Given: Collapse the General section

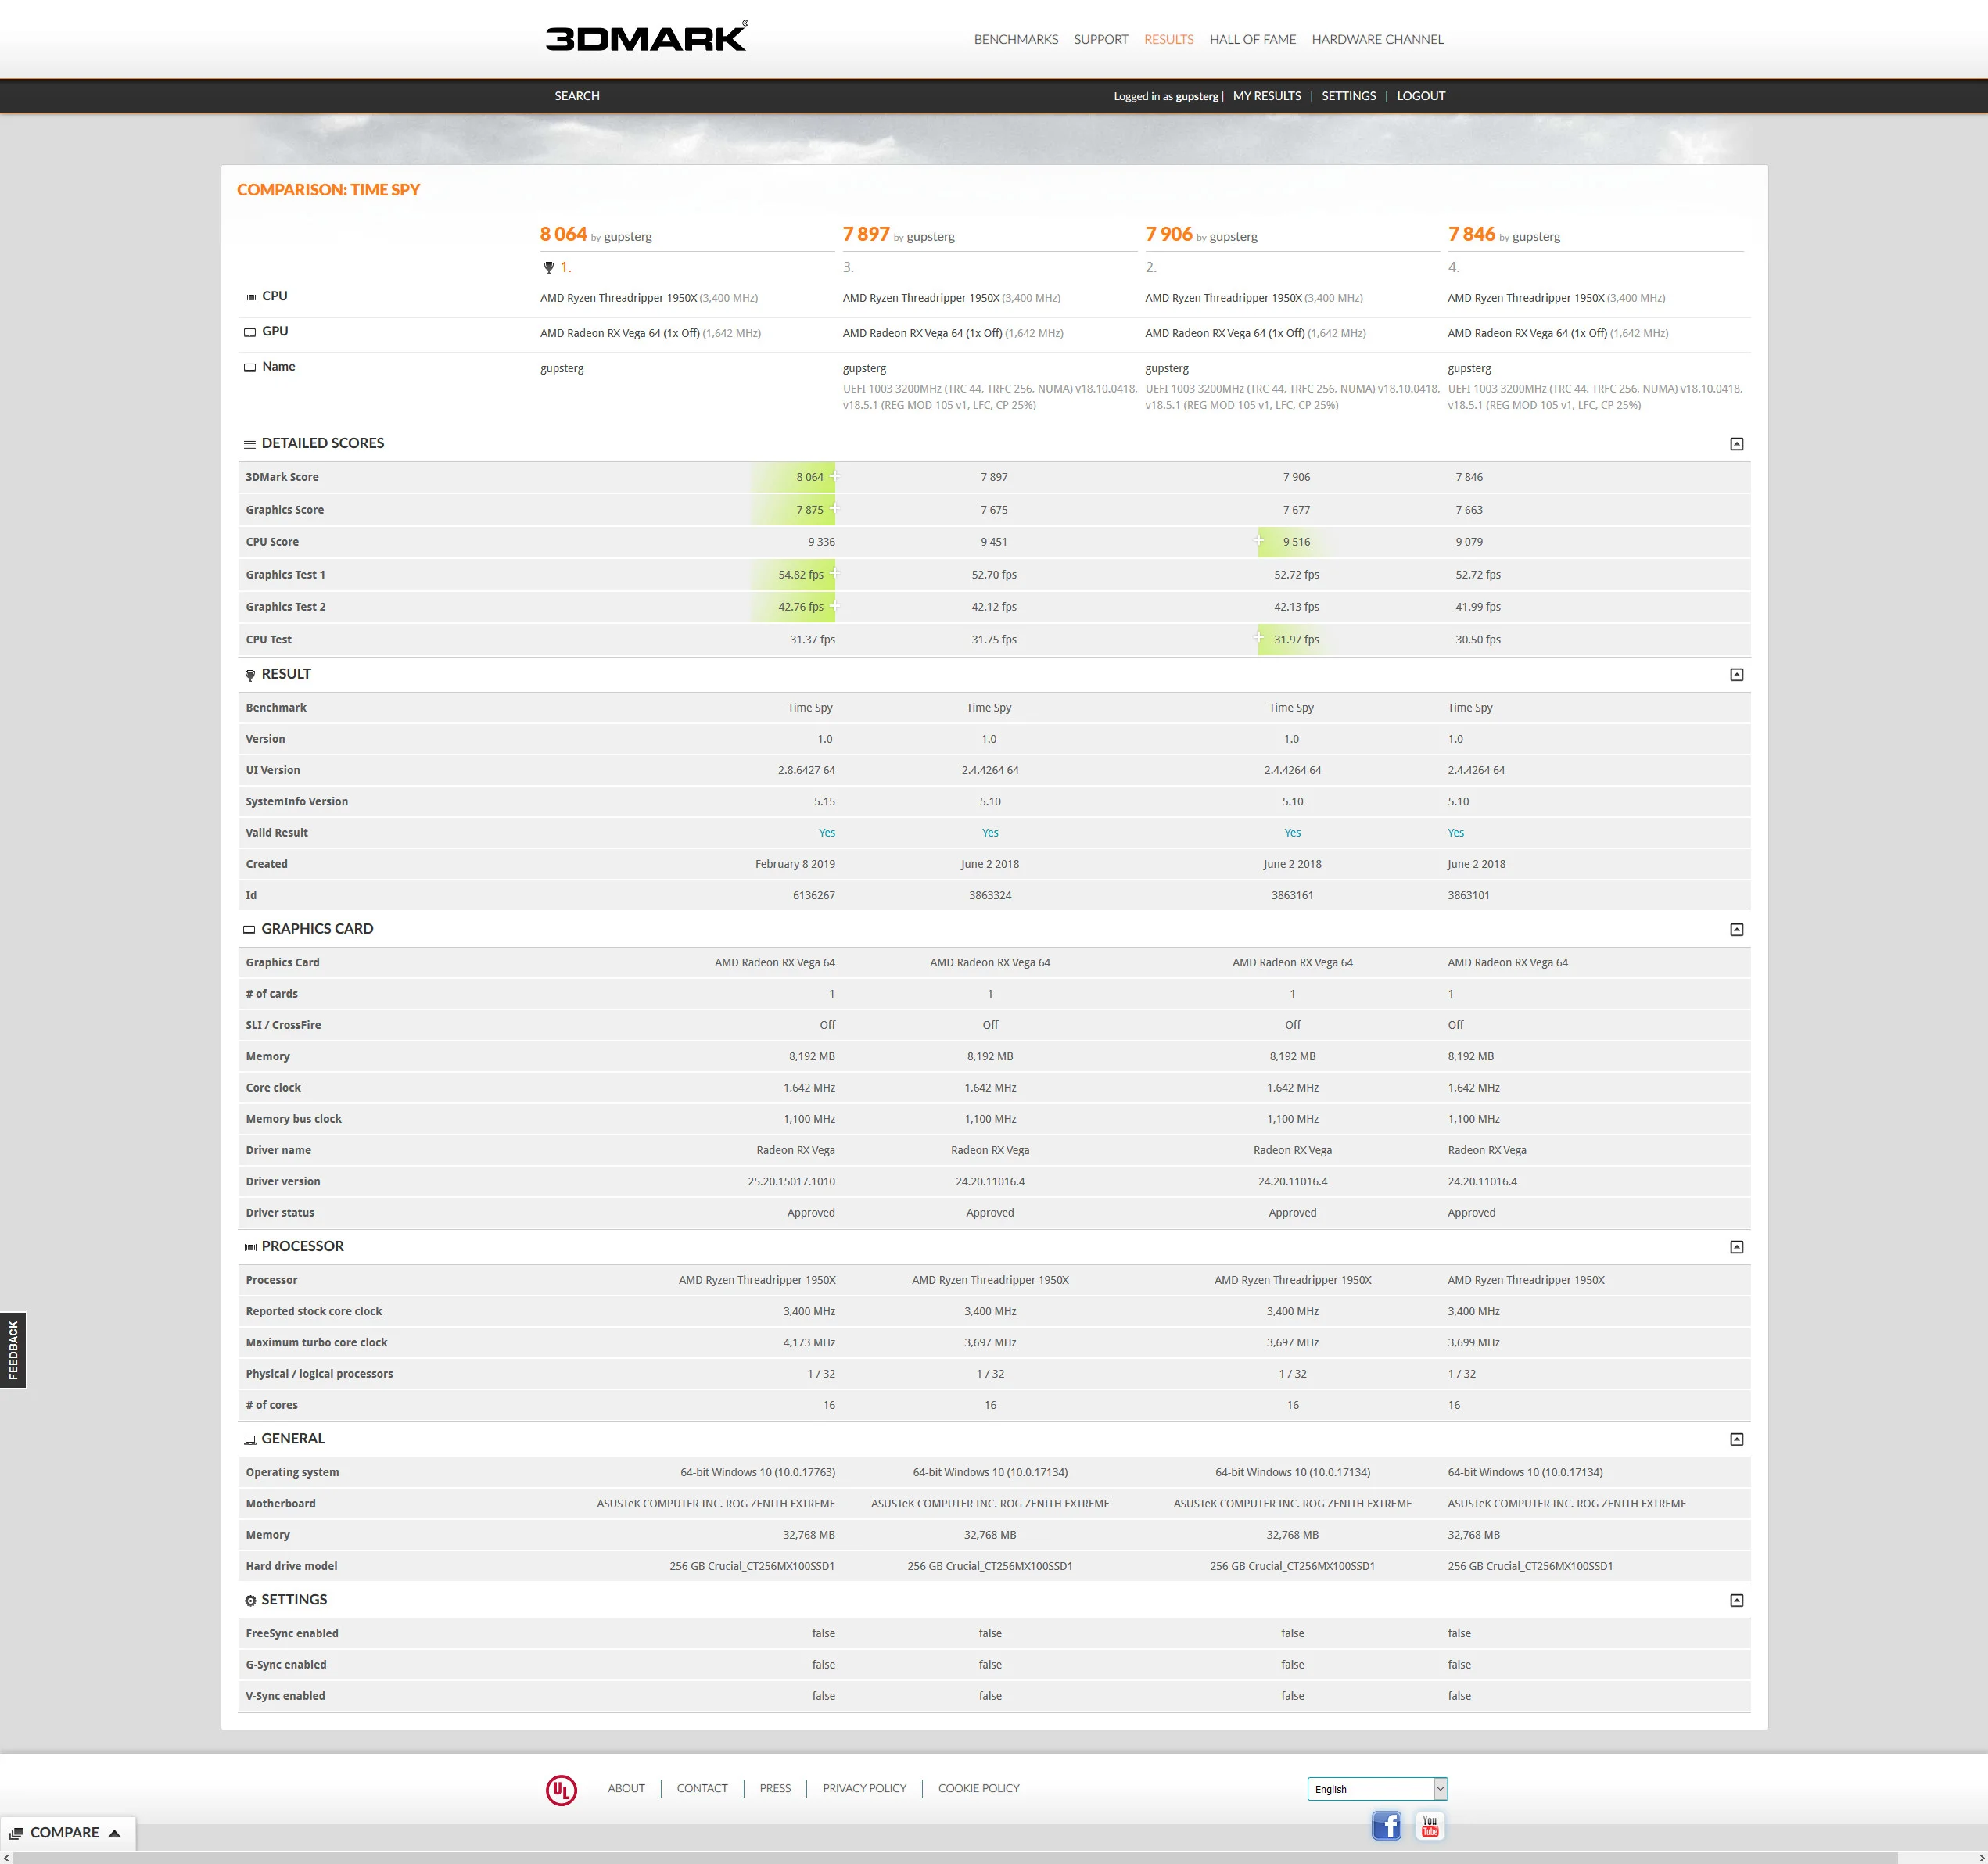Looking at the screenshot, I should click(1737, 1439).
